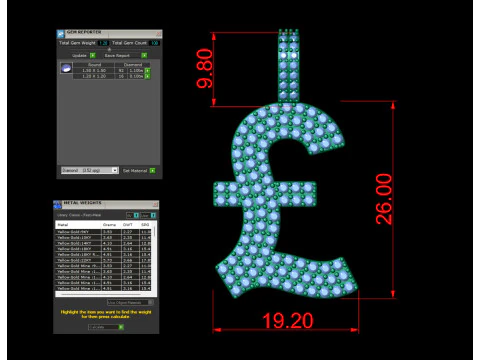The height and width of the screenshot is (360, 480).
Task: Click the green Update button in Gem Reporter
Action: (x=93, y=55)
